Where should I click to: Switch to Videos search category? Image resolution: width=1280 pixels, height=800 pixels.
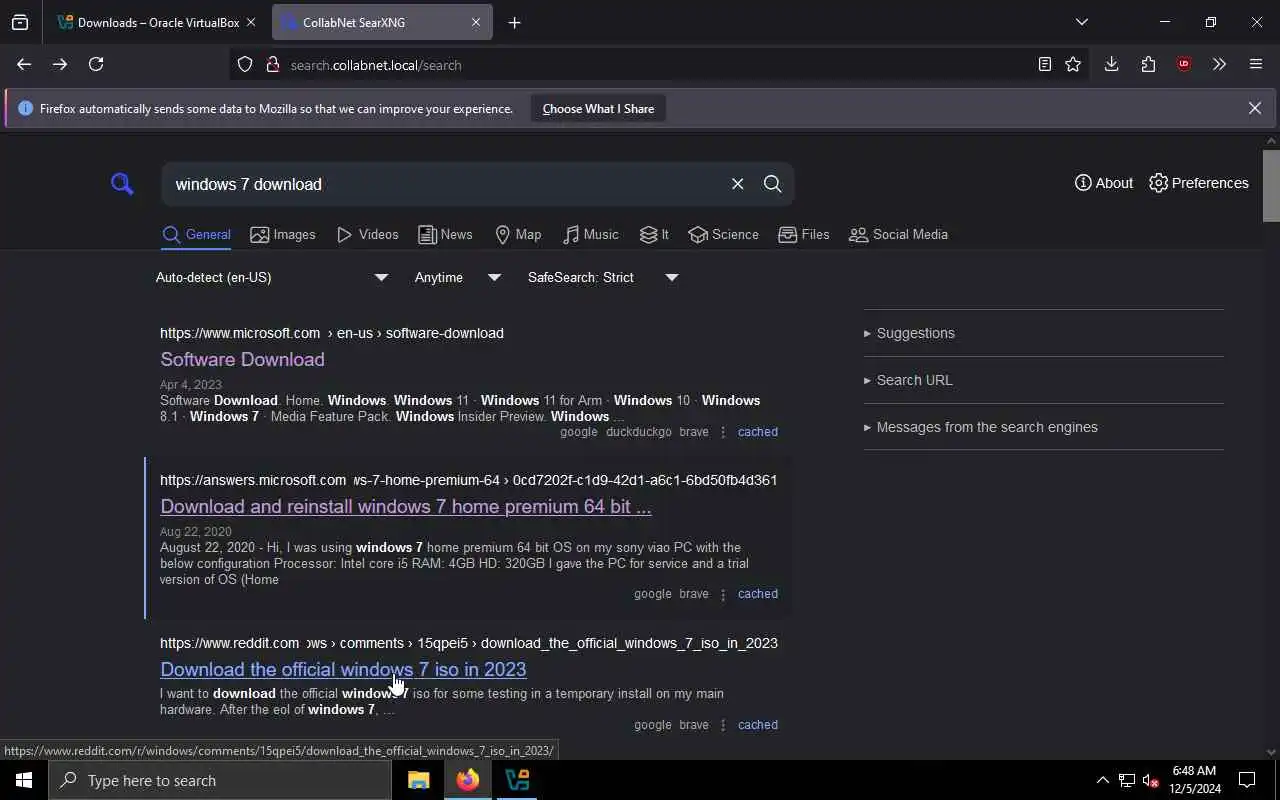click(368, 235)
